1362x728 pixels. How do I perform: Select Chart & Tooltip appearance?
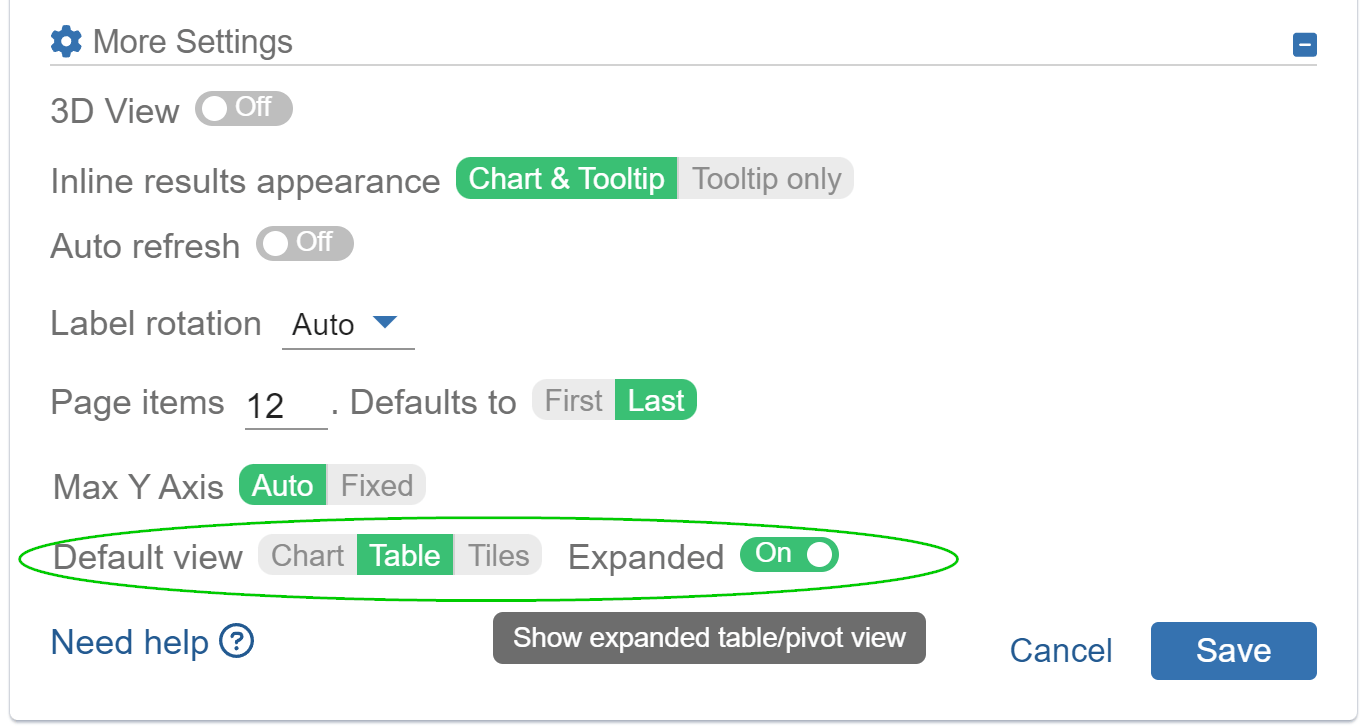coord(566,178)
